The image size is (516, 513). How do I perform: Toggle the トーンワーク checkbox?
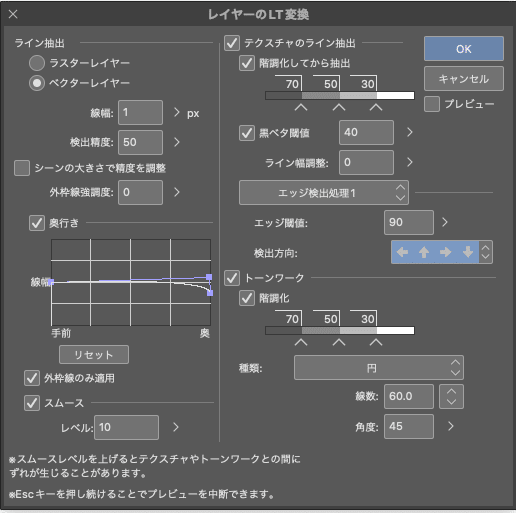232,278
